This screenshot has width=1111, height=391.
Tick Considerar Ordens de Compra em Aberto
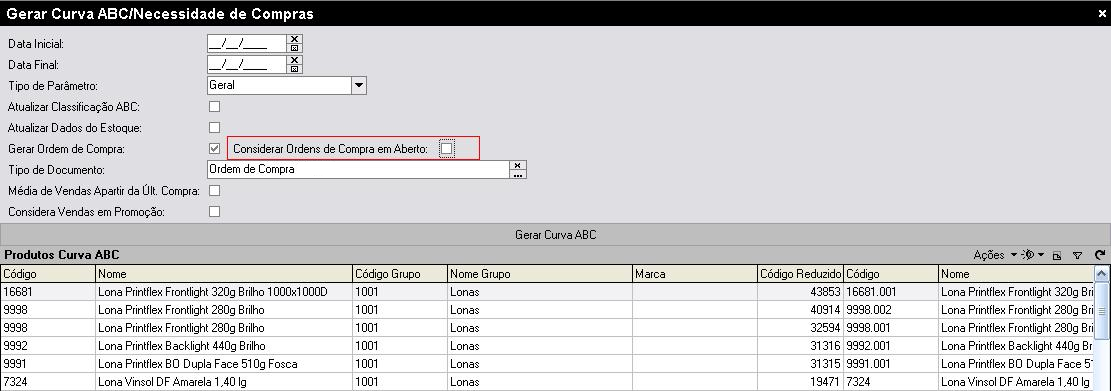[446, 149]
